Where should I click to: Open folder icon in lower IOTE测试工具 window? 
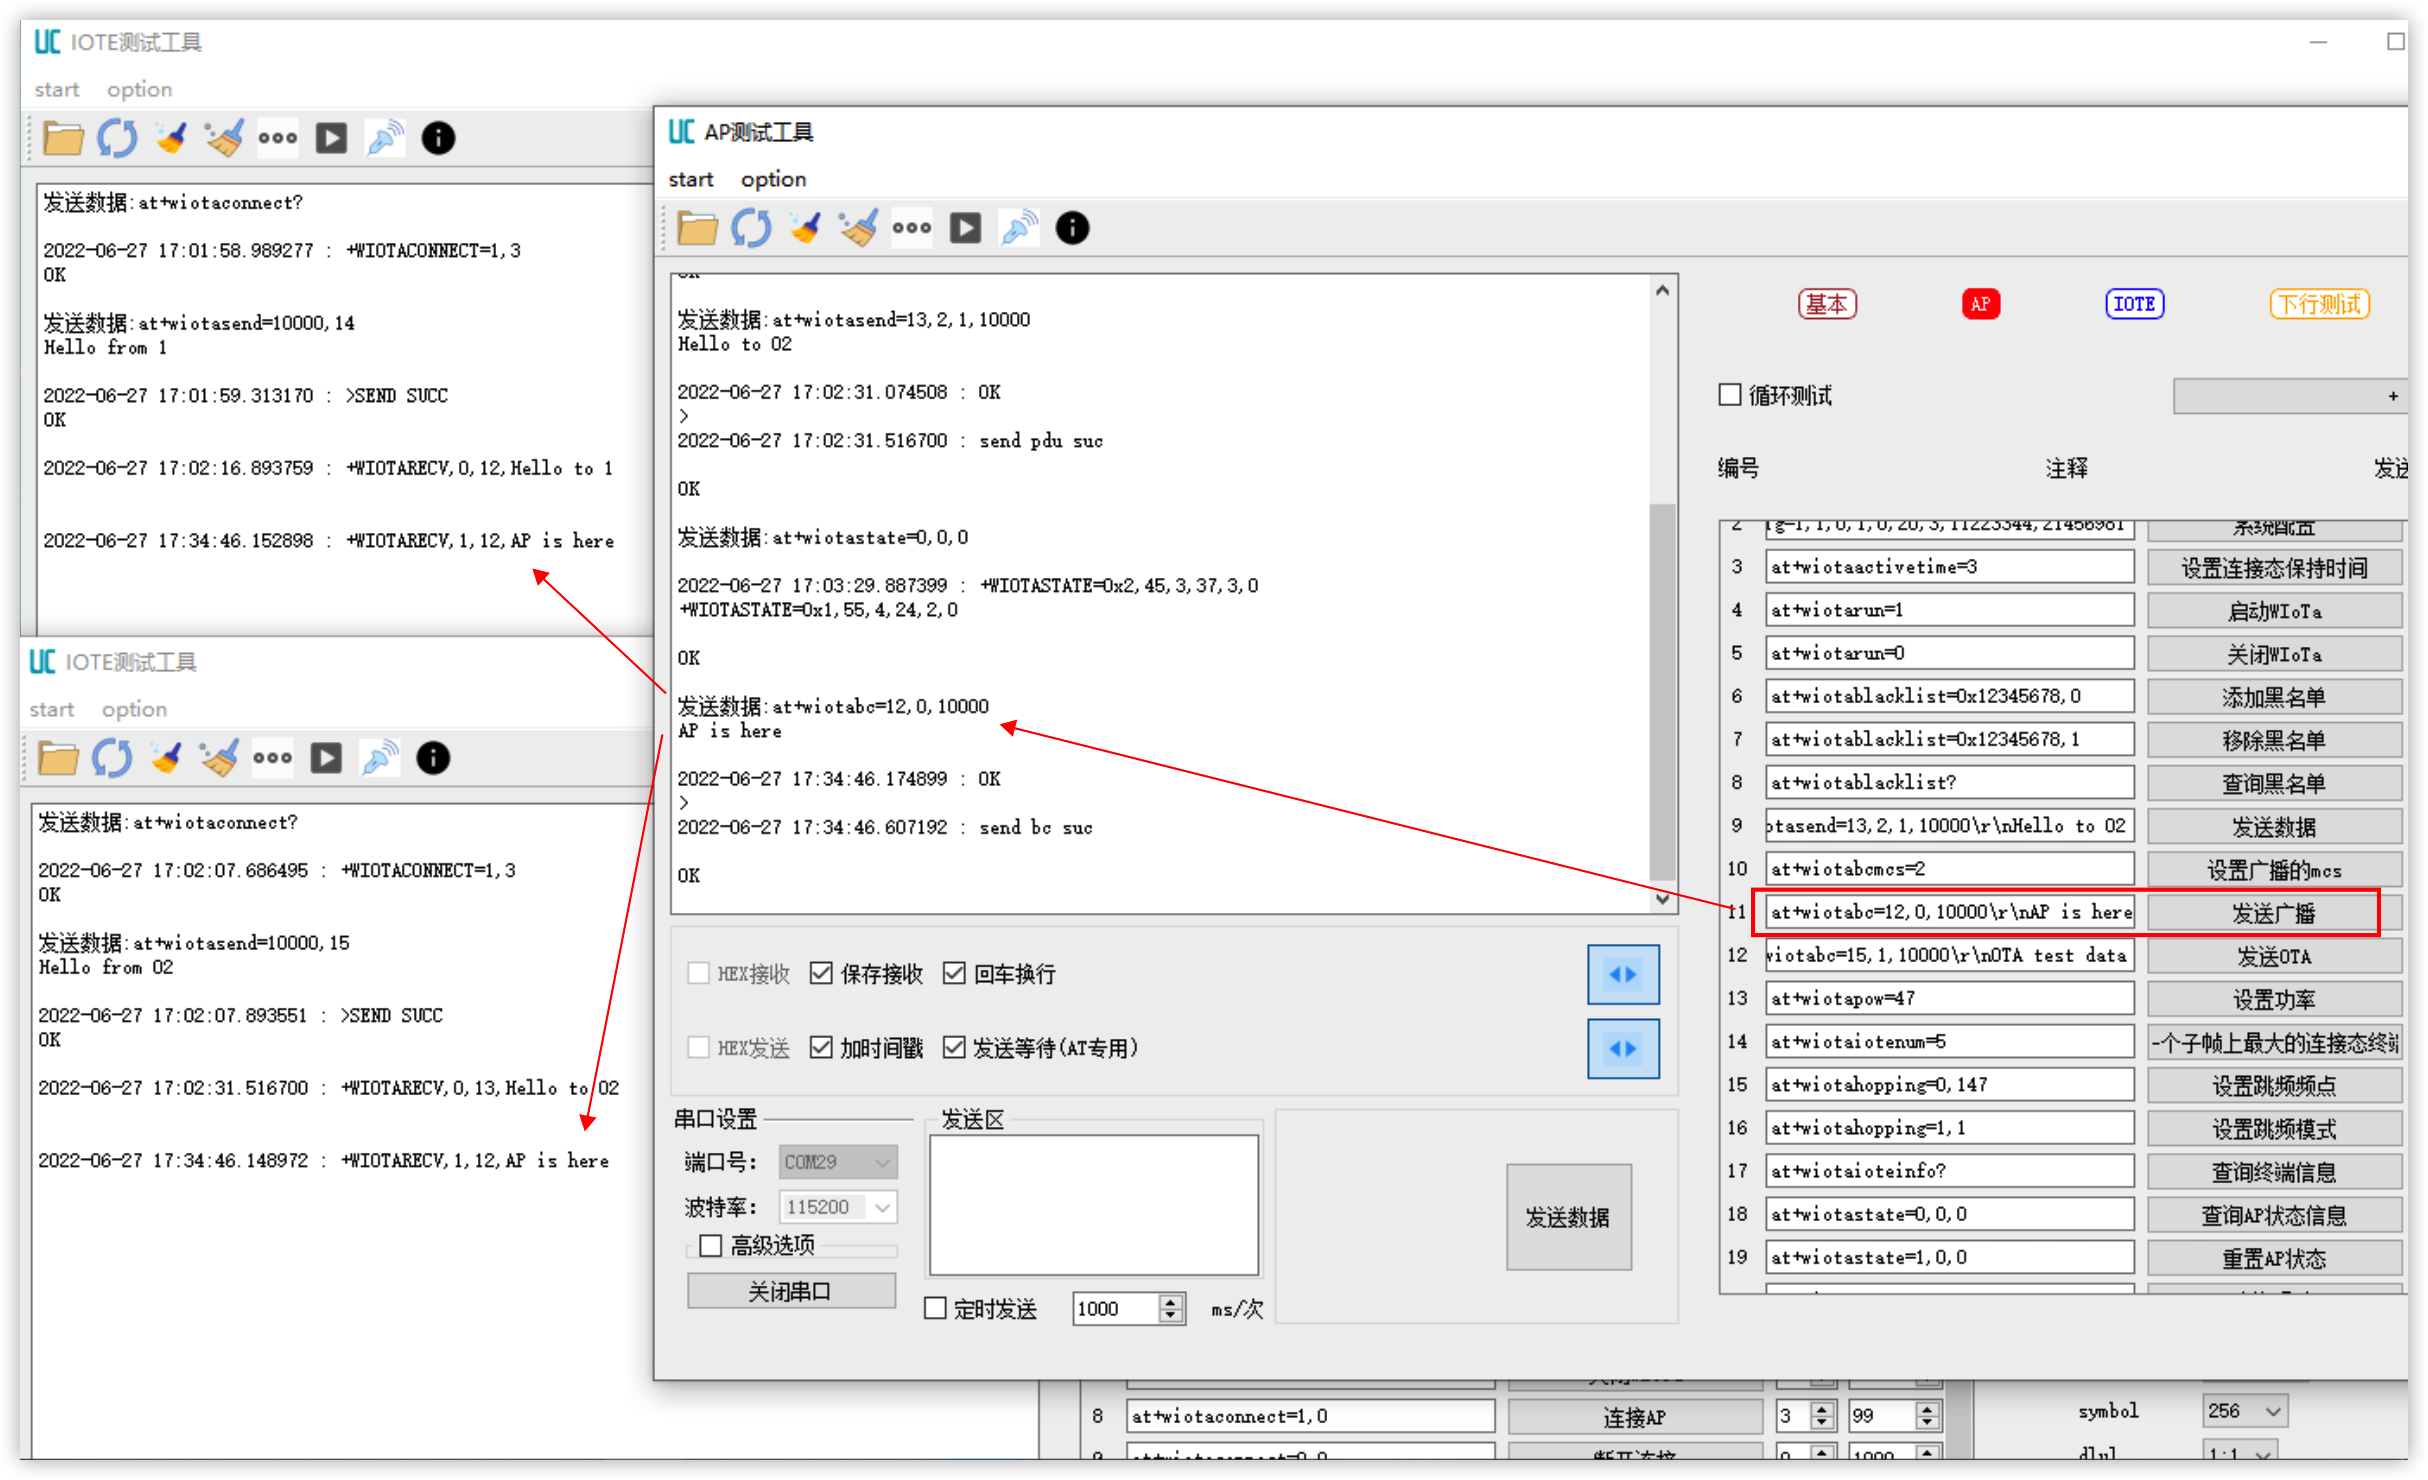tap(58, 758)
